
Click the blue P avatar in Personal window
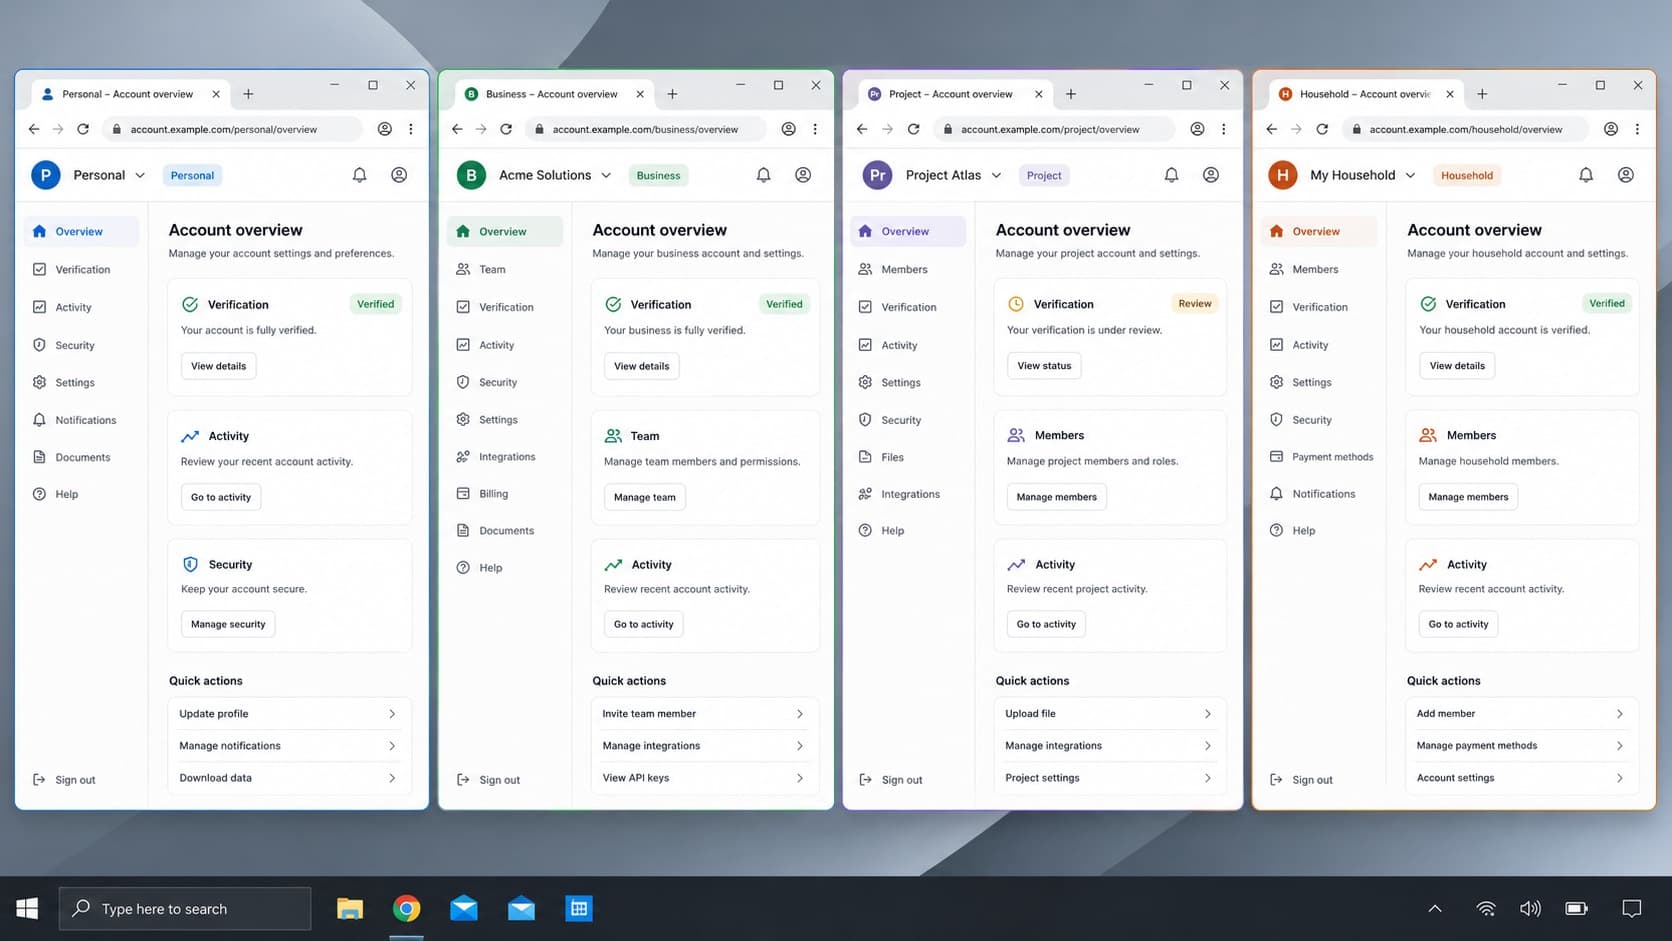[46, 175]
